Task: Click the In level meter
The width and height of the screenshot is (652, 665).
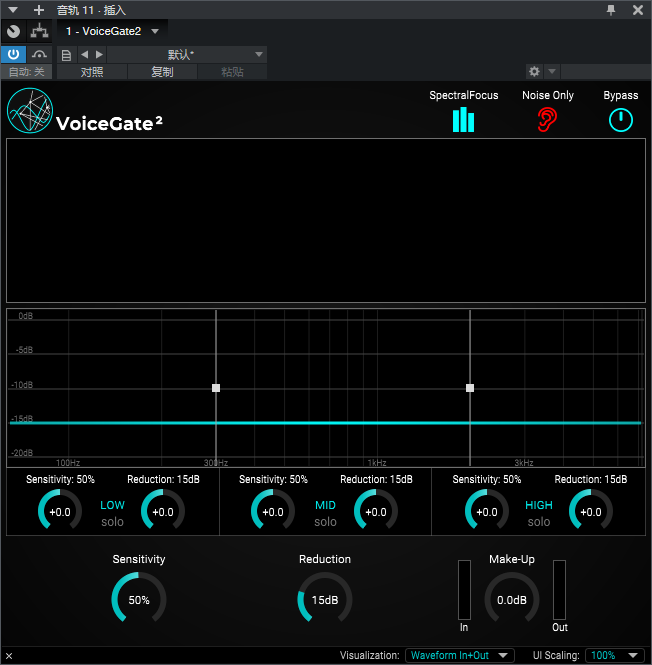Action: [464, 590]
